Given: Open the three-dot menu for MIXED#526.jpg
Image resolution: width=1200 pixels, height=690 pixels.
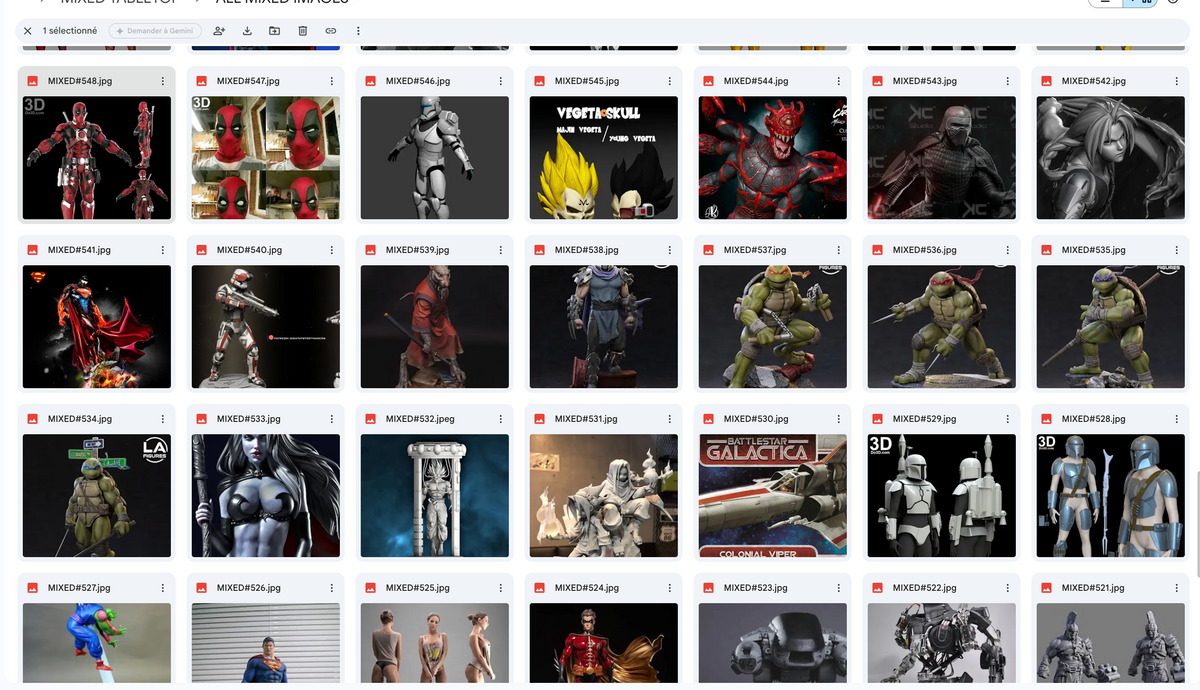Looking at the screenshot, I should pyautogui.click(x=332, y=588).
